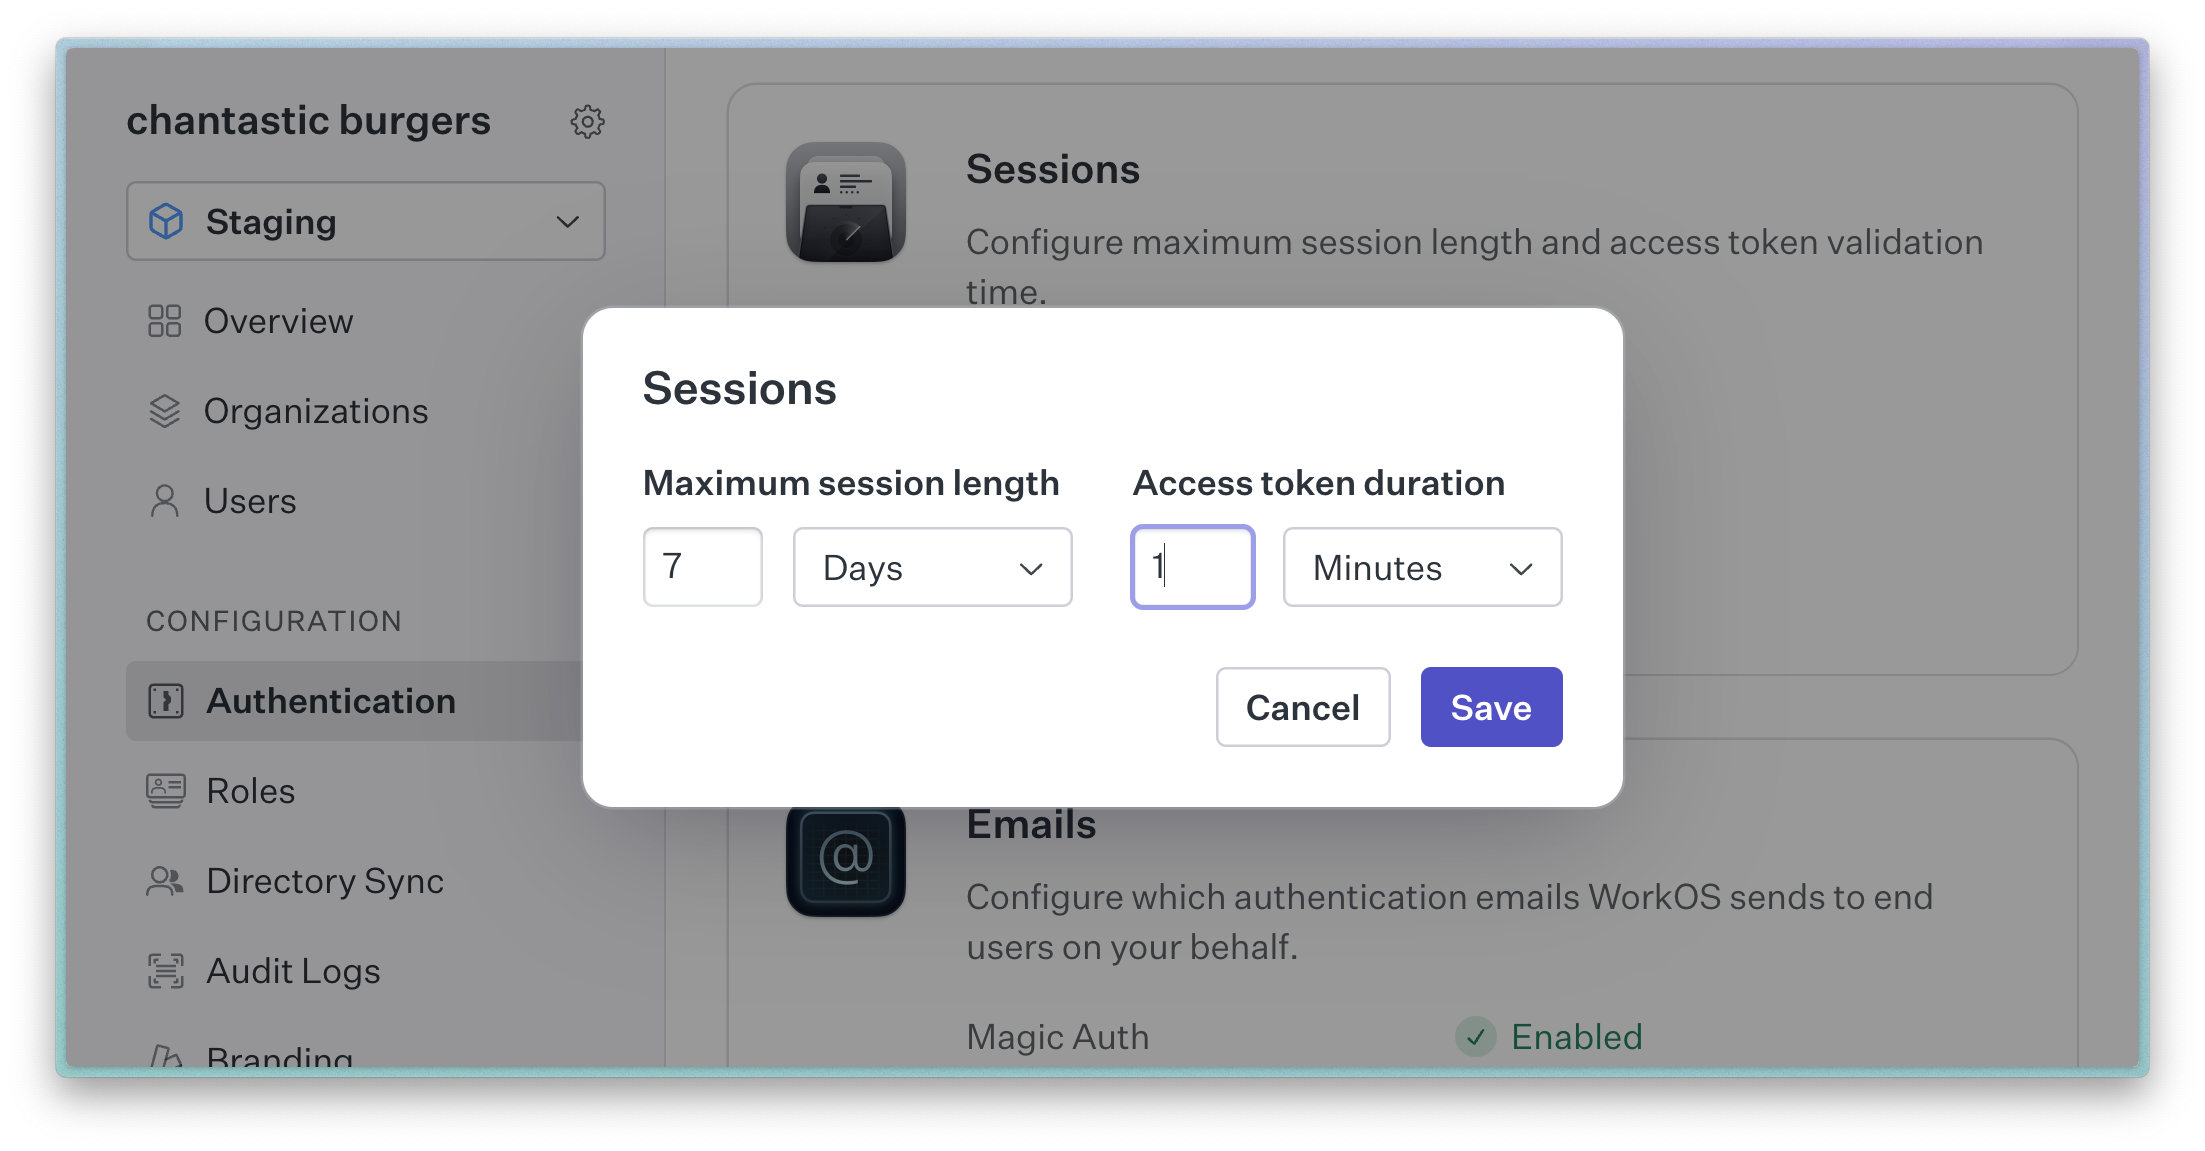The image size is (2205, 1151).
Task: Click the Audit Logs sidebar icon
Action: [163, 969]
